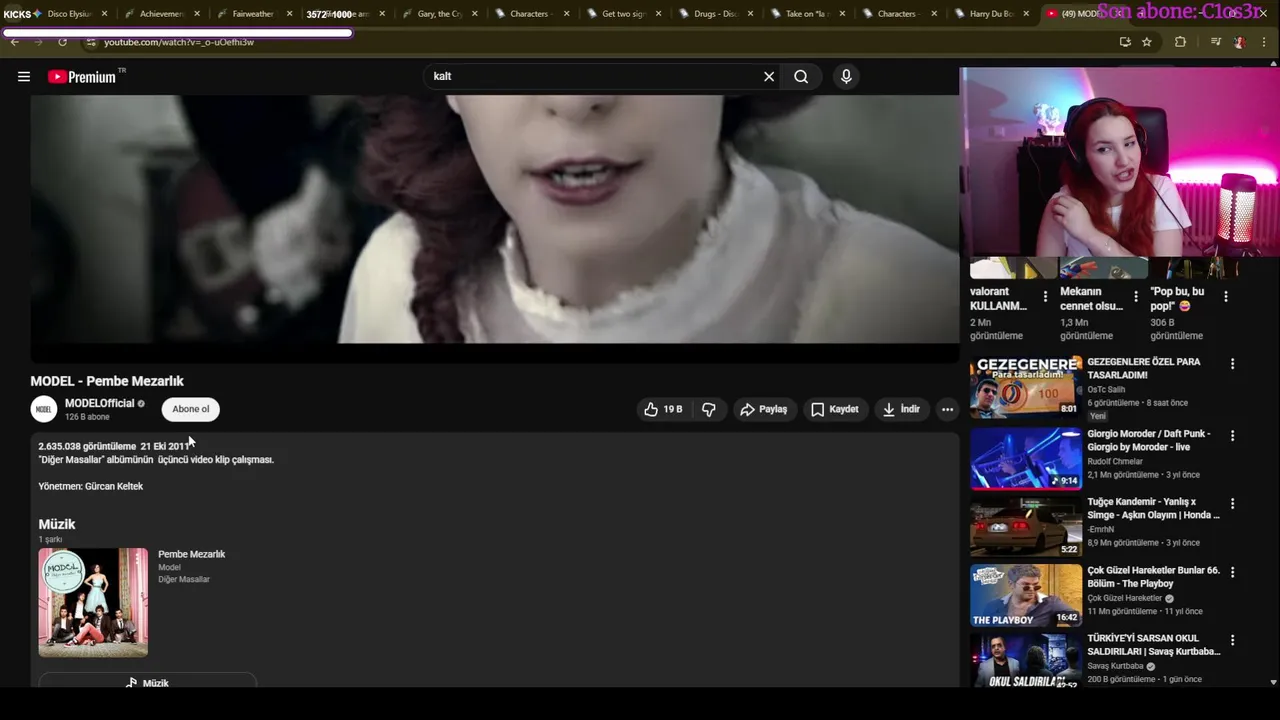Open the YouTube hamburger guide menu
This screenshot has height=720, width=1280.
[24, 77]
